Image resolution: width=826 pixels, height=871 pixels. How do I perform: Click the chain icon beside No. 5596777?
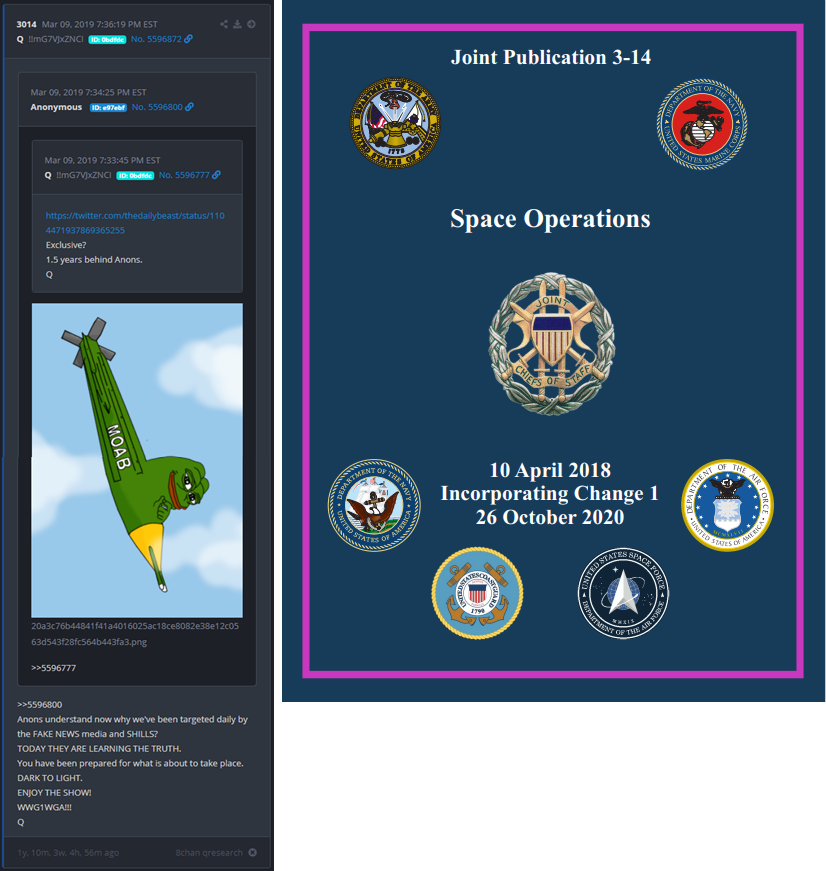(x=216, y=175)
